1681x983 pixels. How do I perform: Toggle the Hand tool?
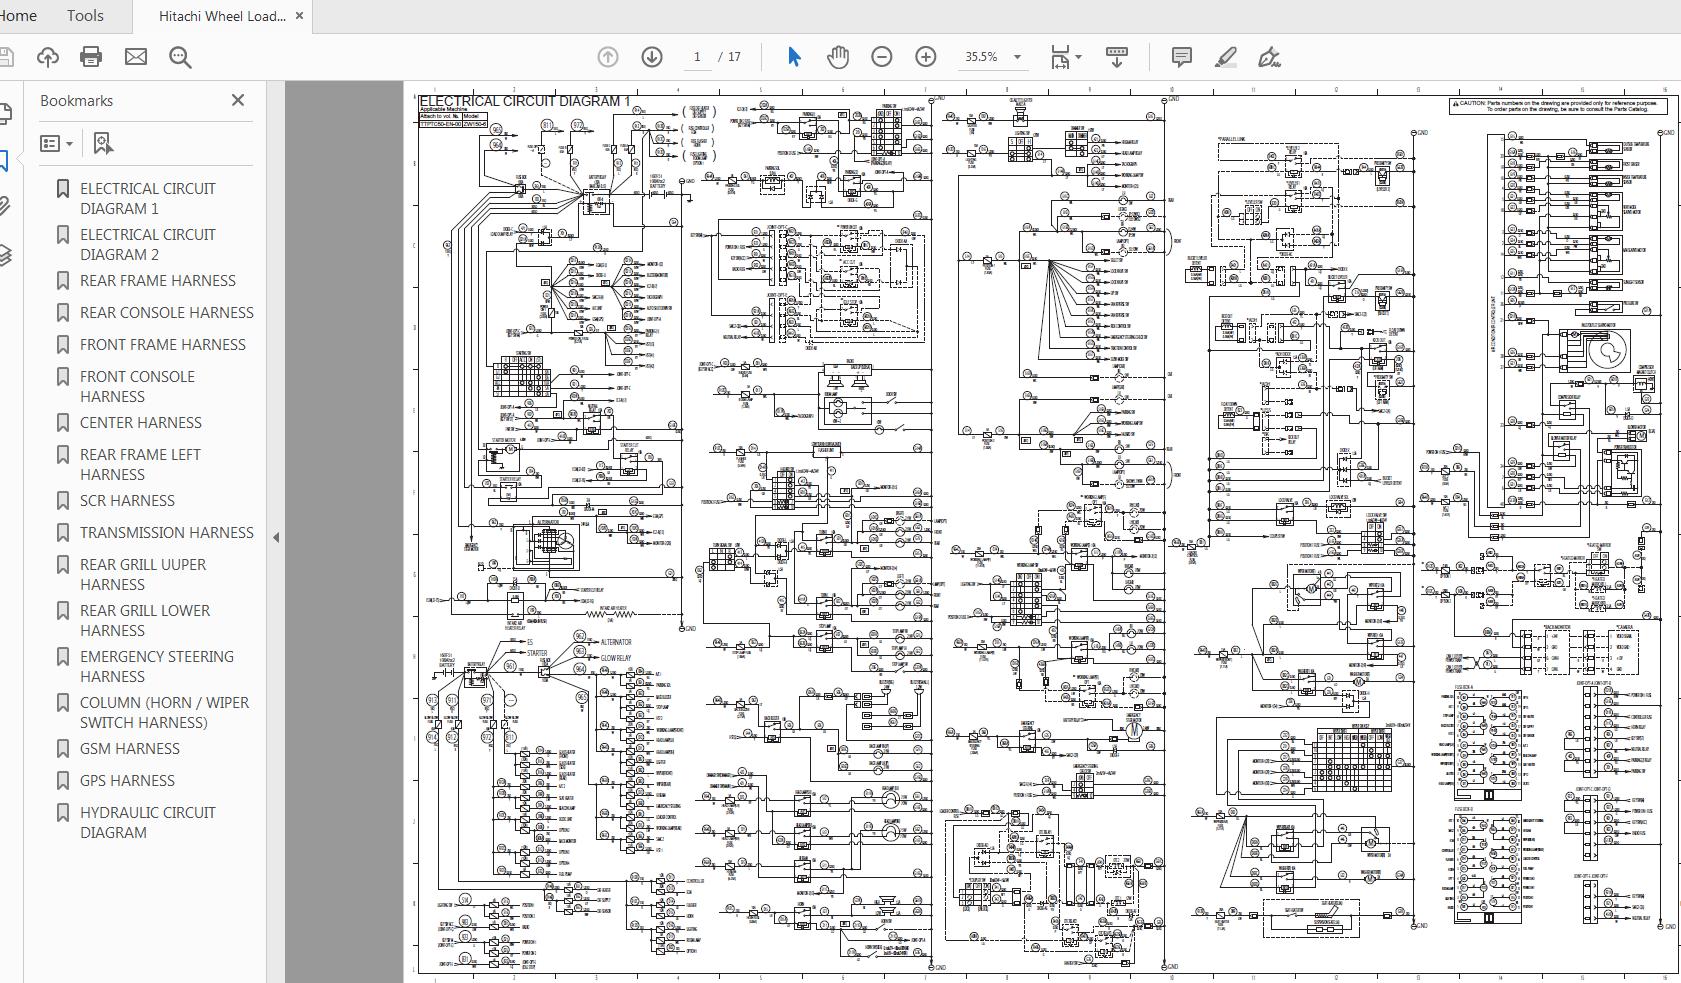(x=836, y=57)
